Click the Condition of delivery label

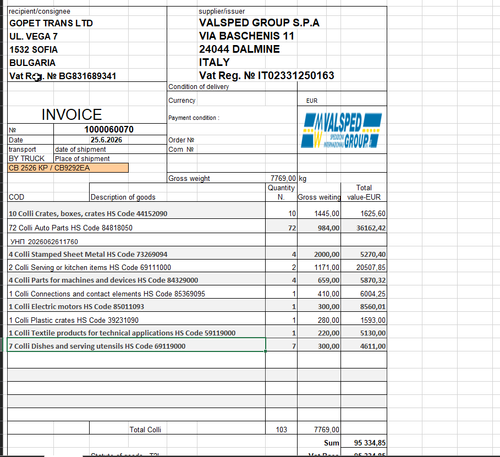point(199,87)
